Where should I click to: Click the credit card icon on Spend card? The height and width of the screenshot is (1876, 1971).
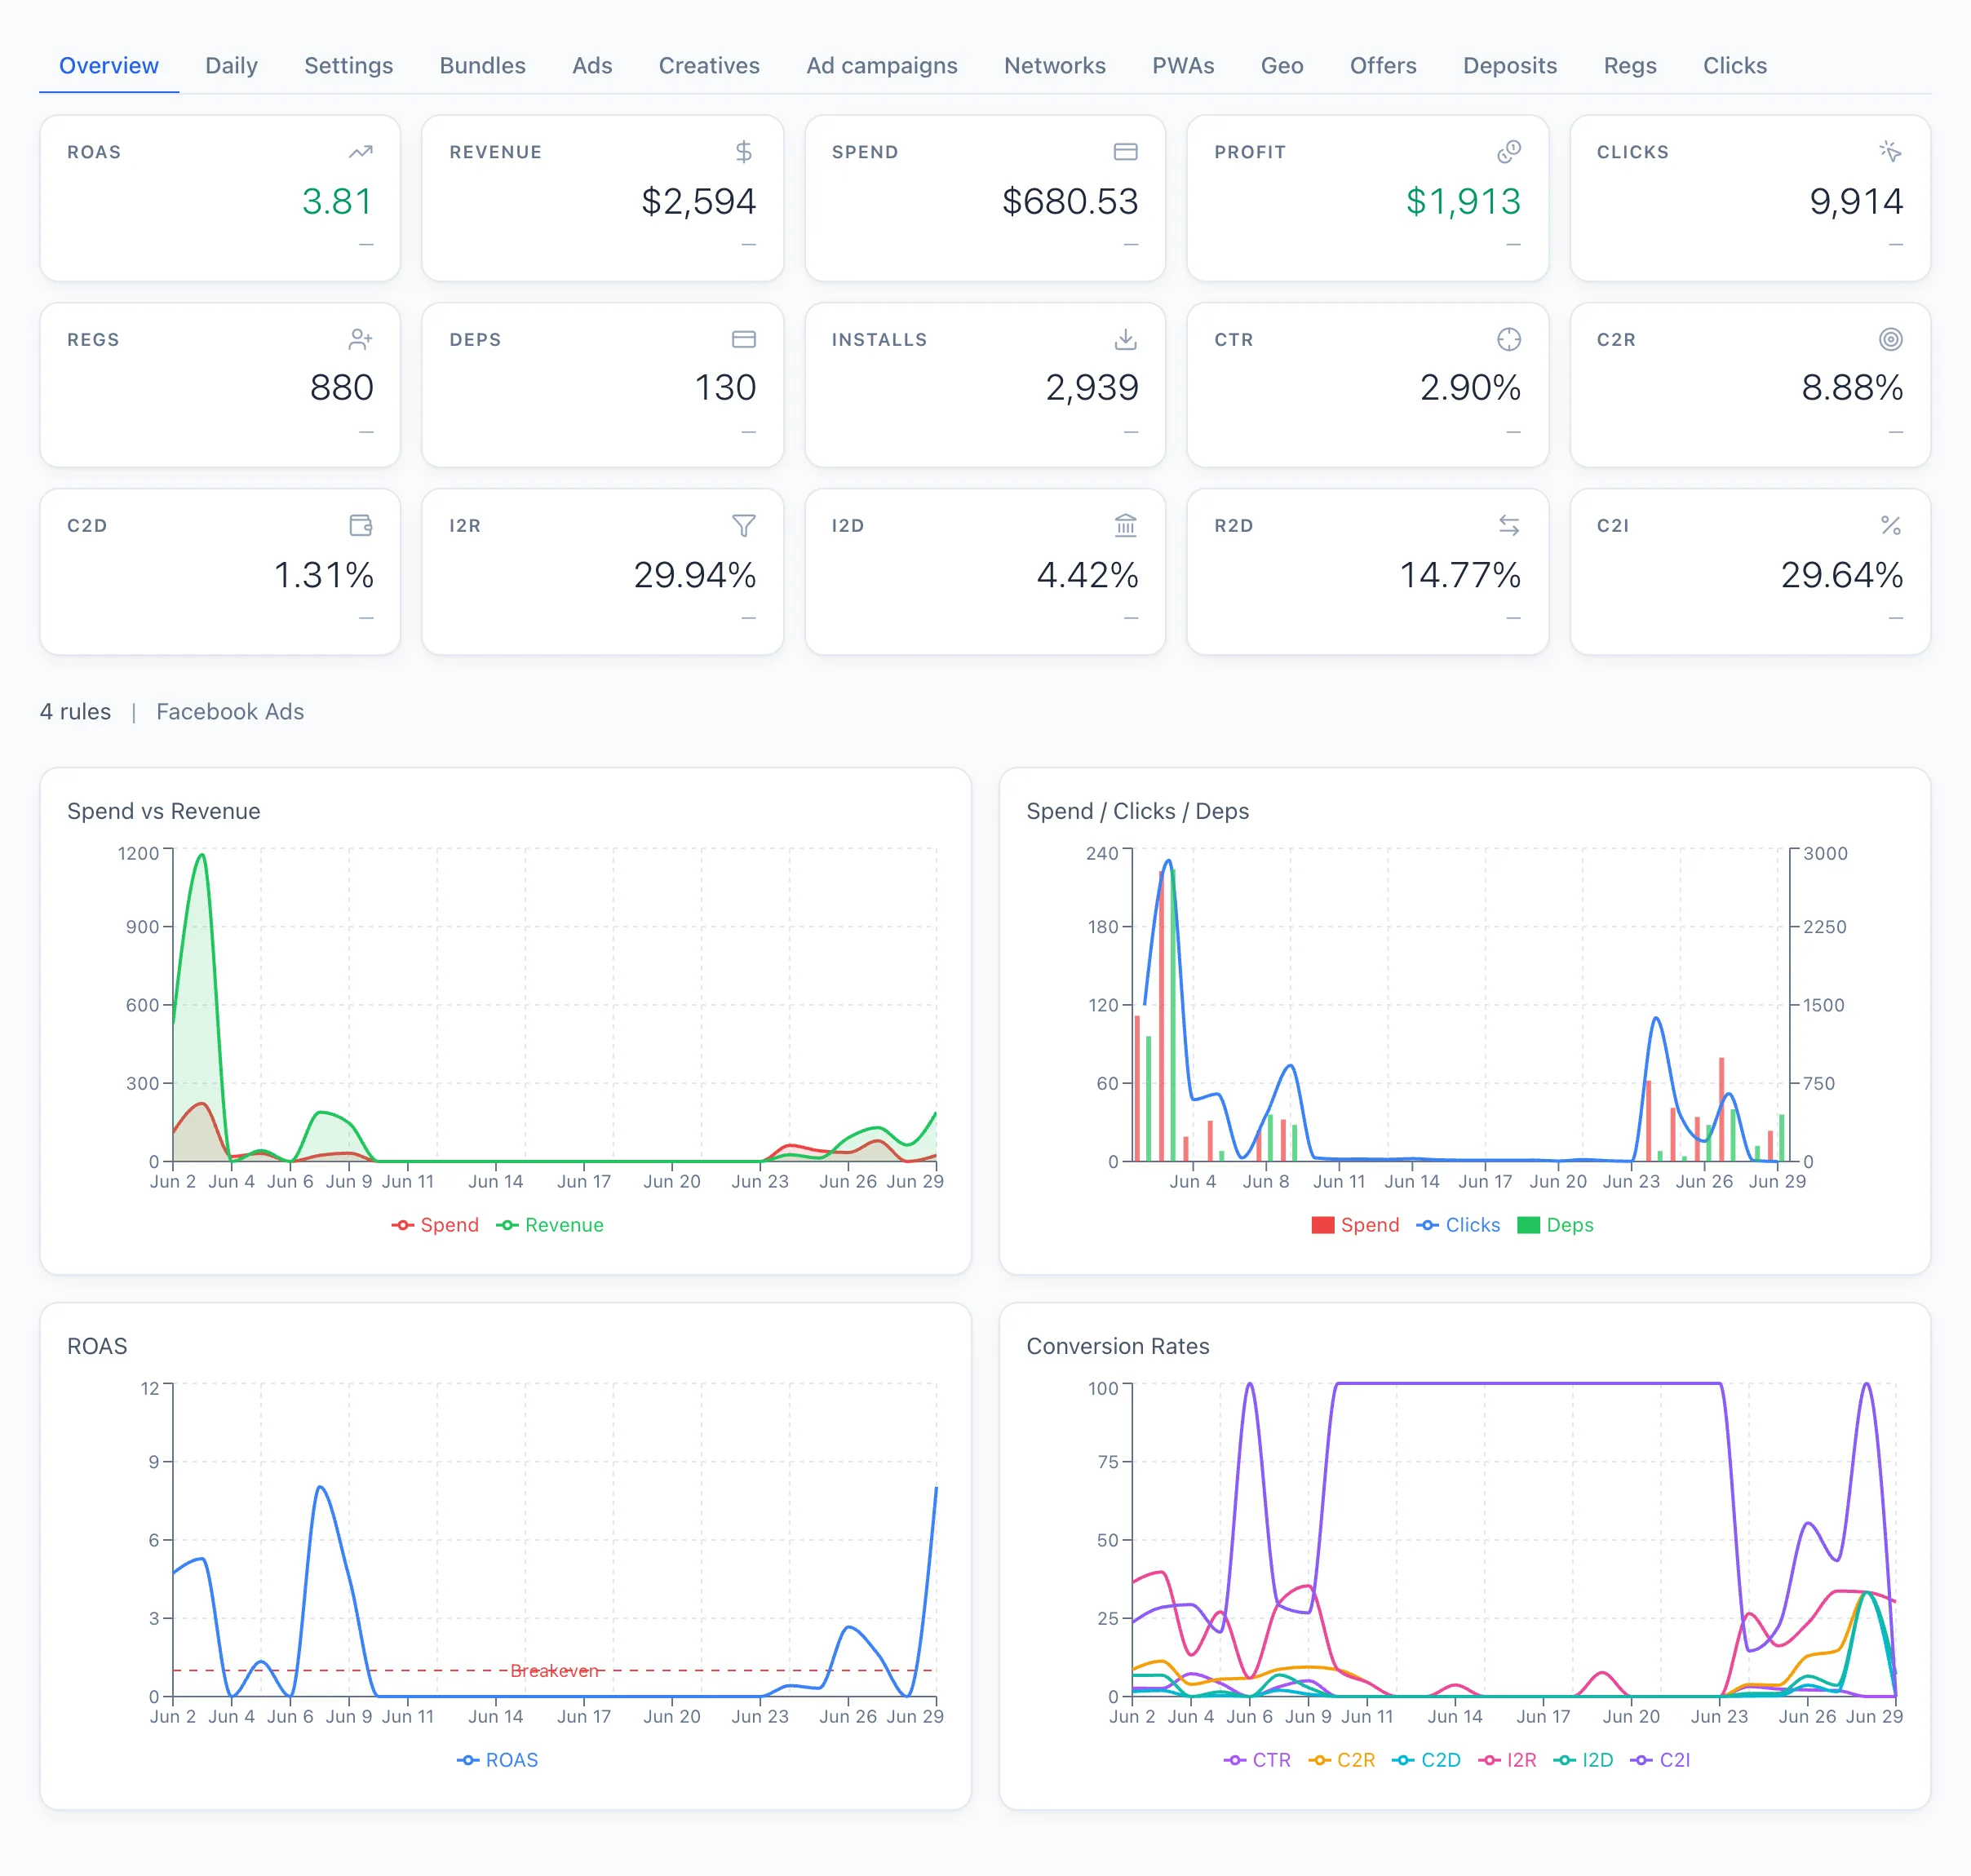click(1125, 152)
